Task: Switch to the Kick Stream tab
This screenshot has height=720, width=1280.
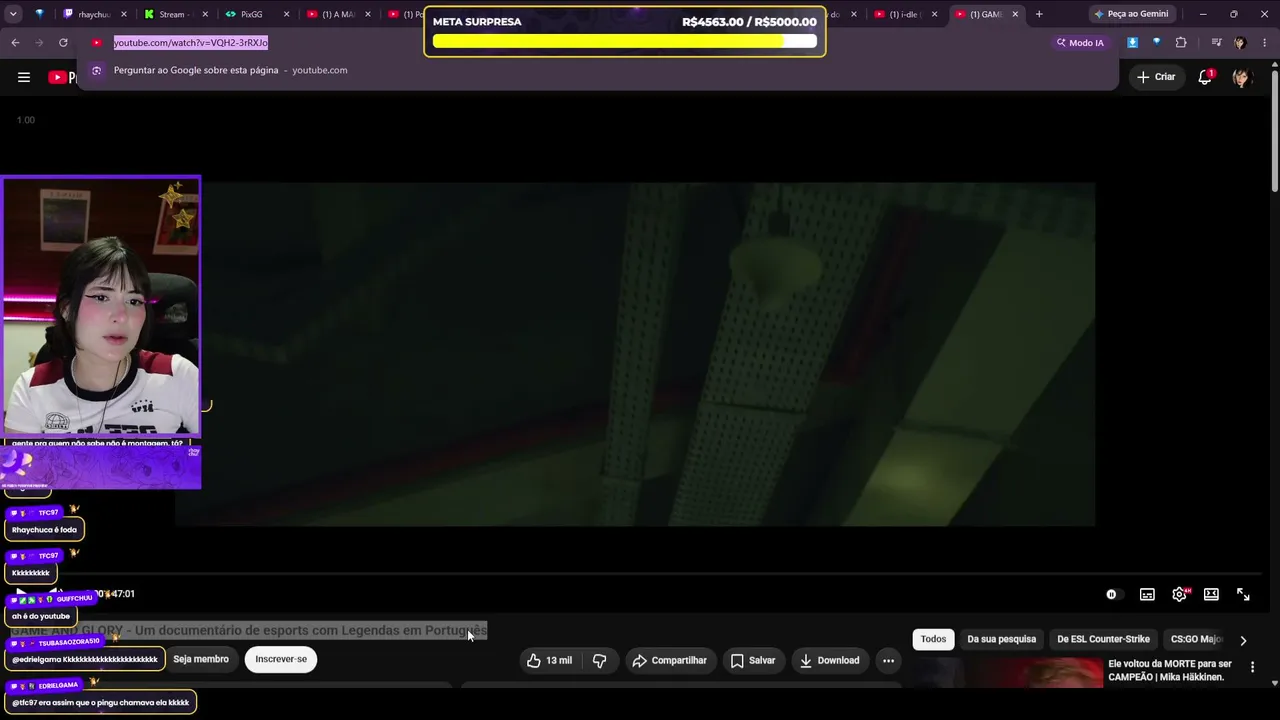Action: click(175, 14)
